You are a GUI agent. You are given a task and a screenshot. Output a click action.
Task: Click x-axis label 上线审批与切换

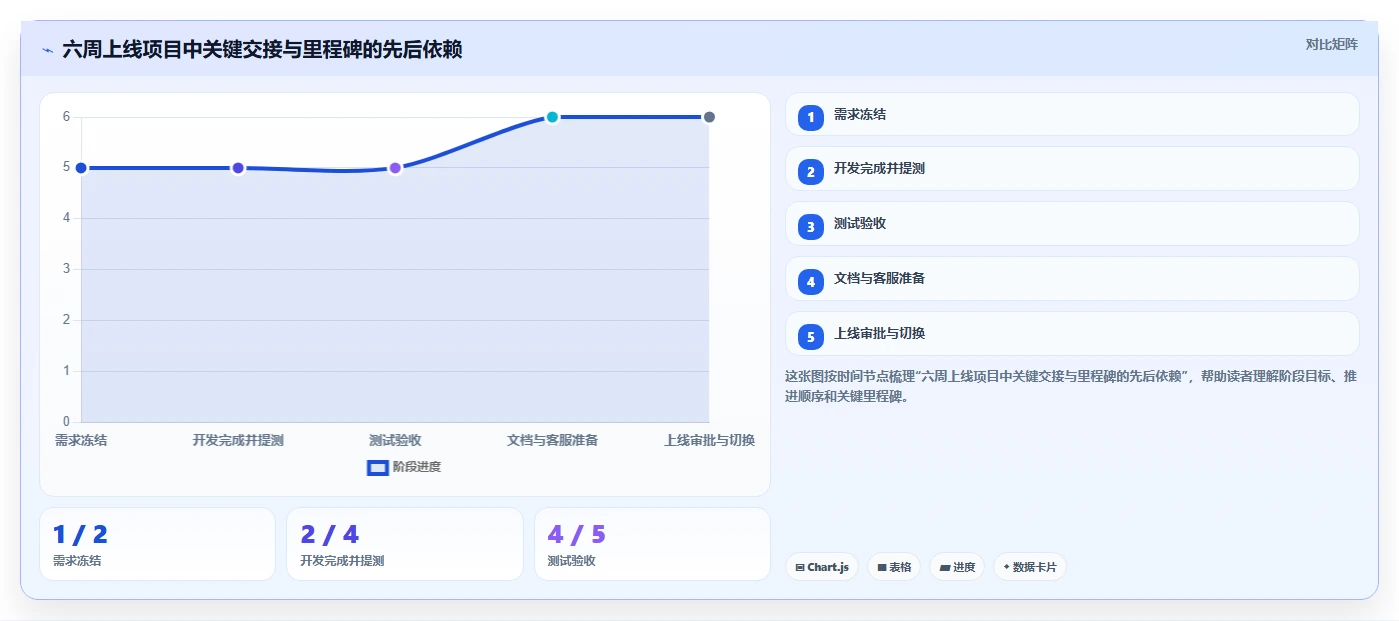709,440
